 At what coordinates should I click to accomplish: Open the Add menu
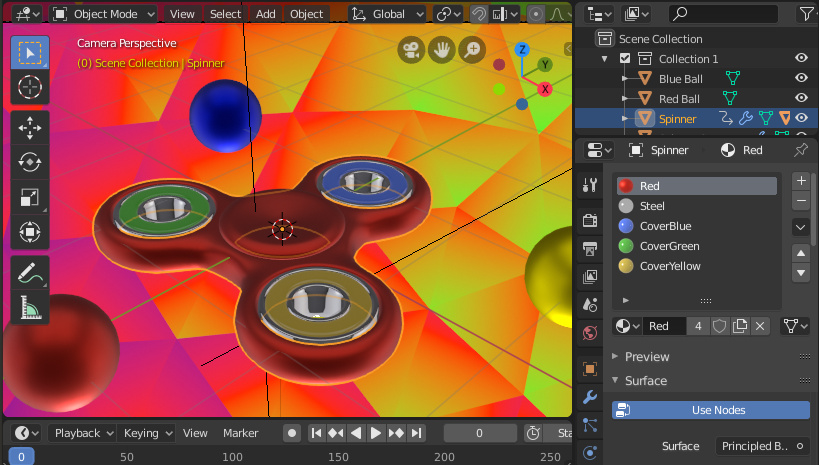tap(265, 14)
